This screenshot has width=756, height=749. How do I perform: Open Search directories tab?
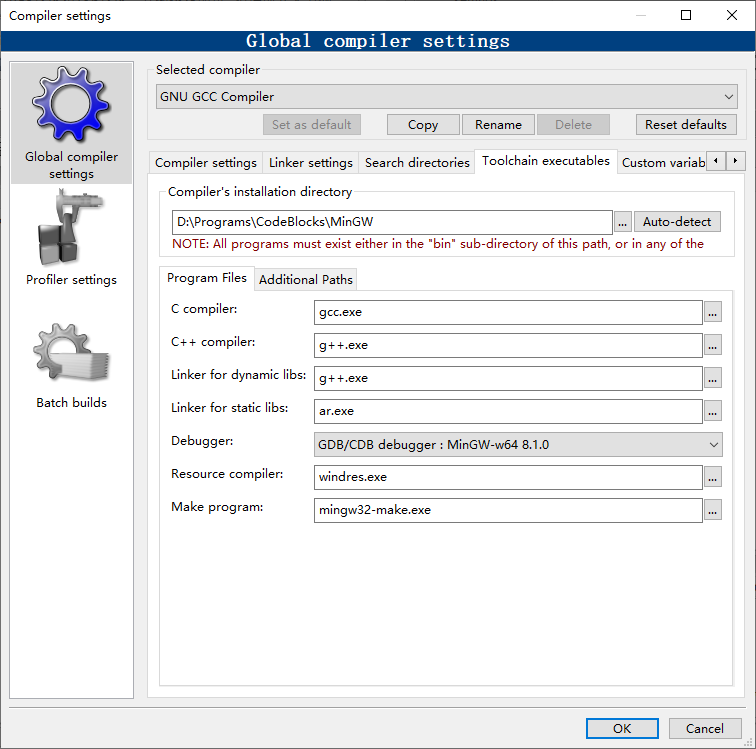tap(417, 163)
